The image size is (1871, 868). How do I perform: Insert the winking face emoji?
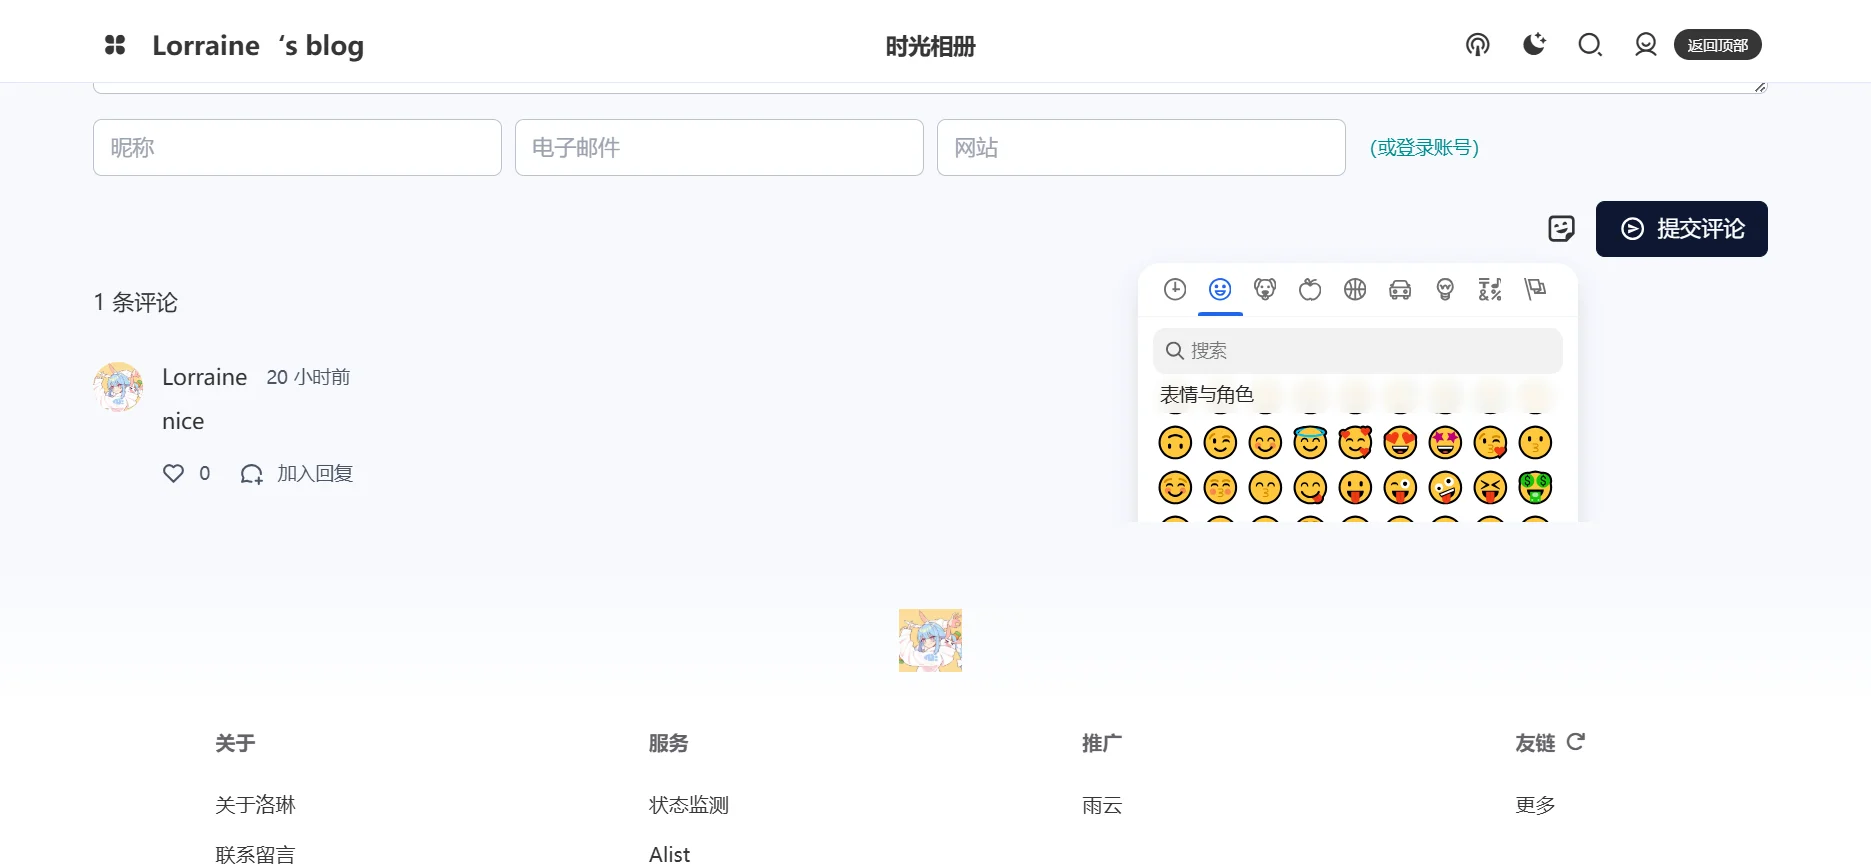click(x=1220, y=442)
